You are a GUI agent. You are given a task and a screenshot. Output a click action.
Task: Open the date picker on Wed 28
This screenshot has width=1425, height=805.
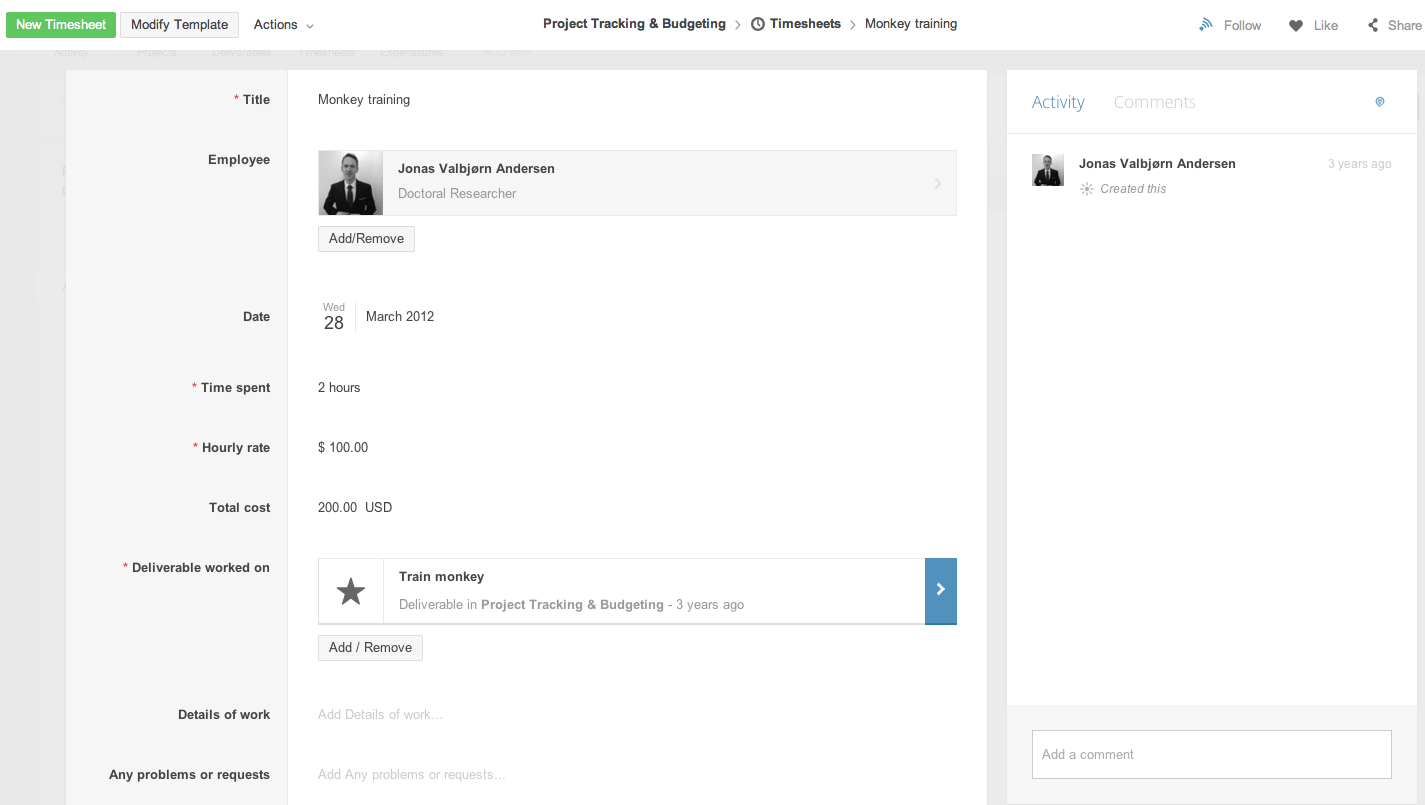(x=334, y=317)
